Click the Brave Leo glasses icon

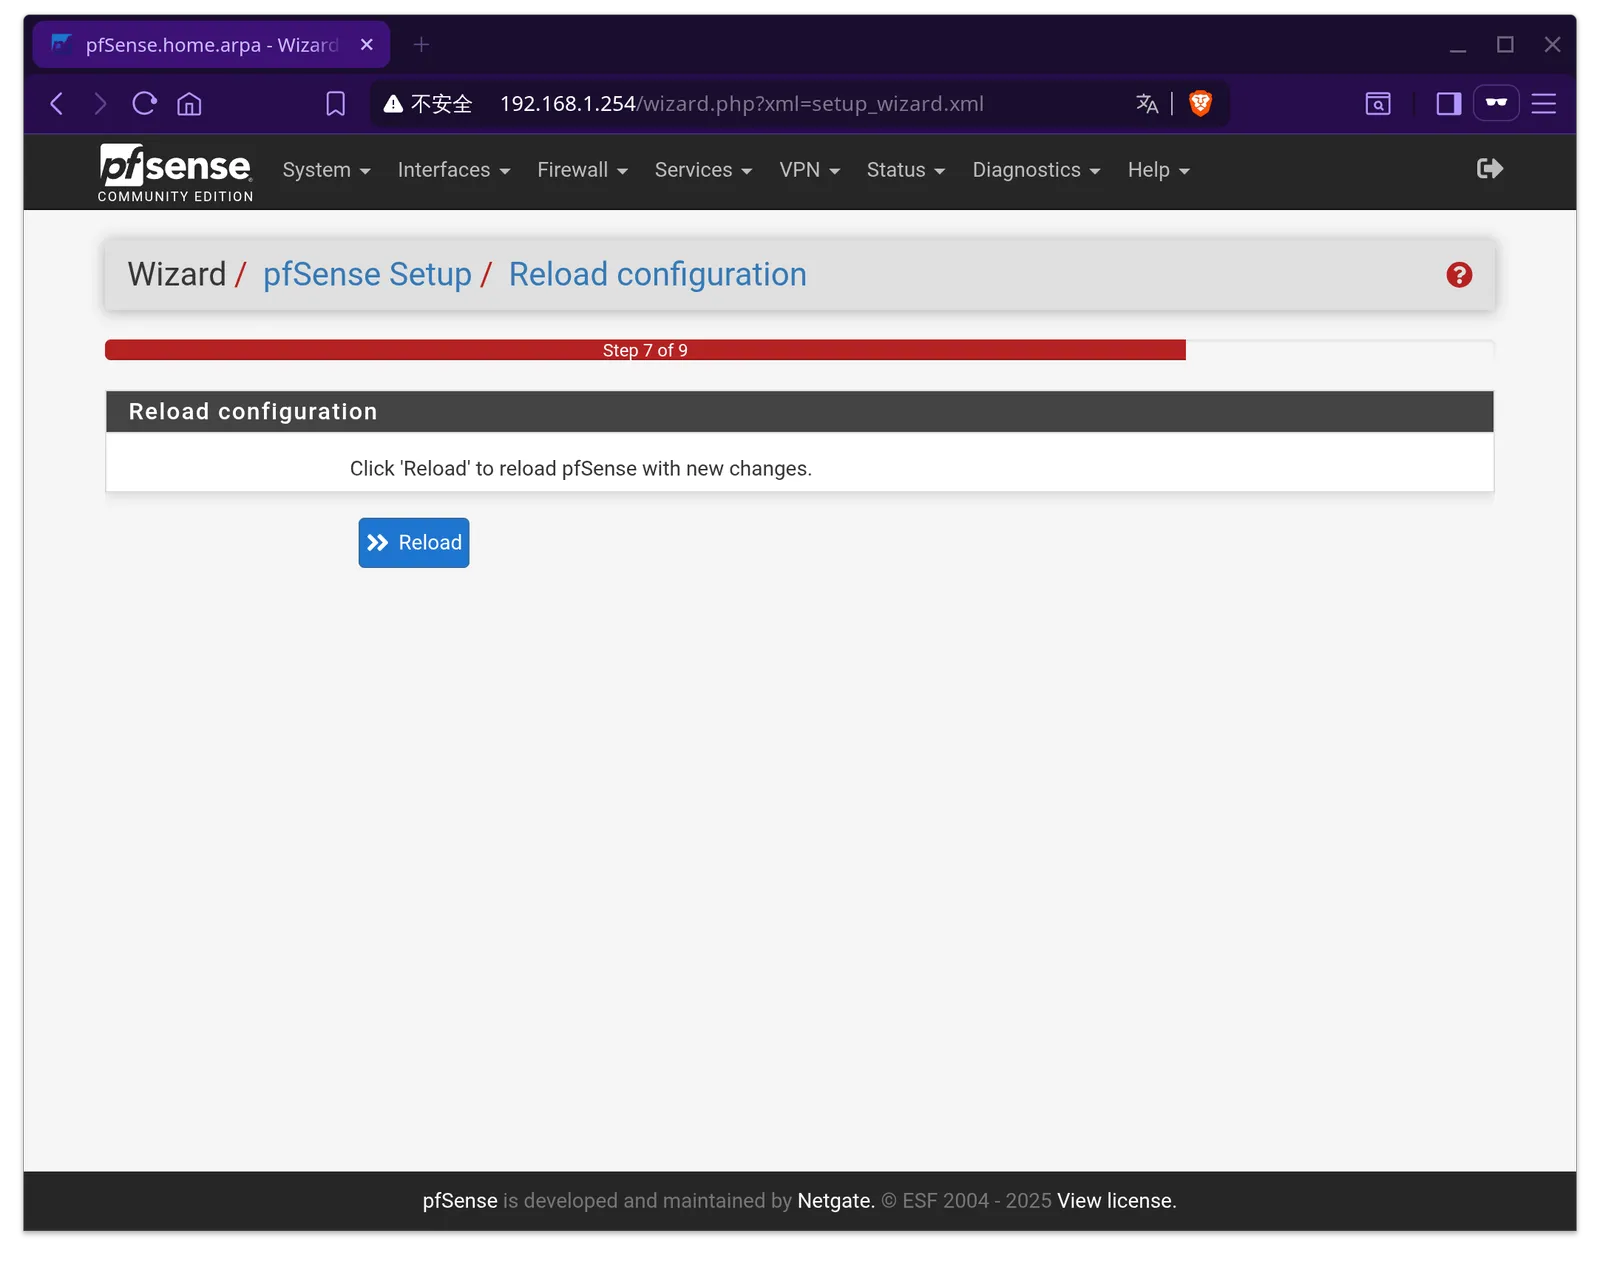click(1496, 103)
